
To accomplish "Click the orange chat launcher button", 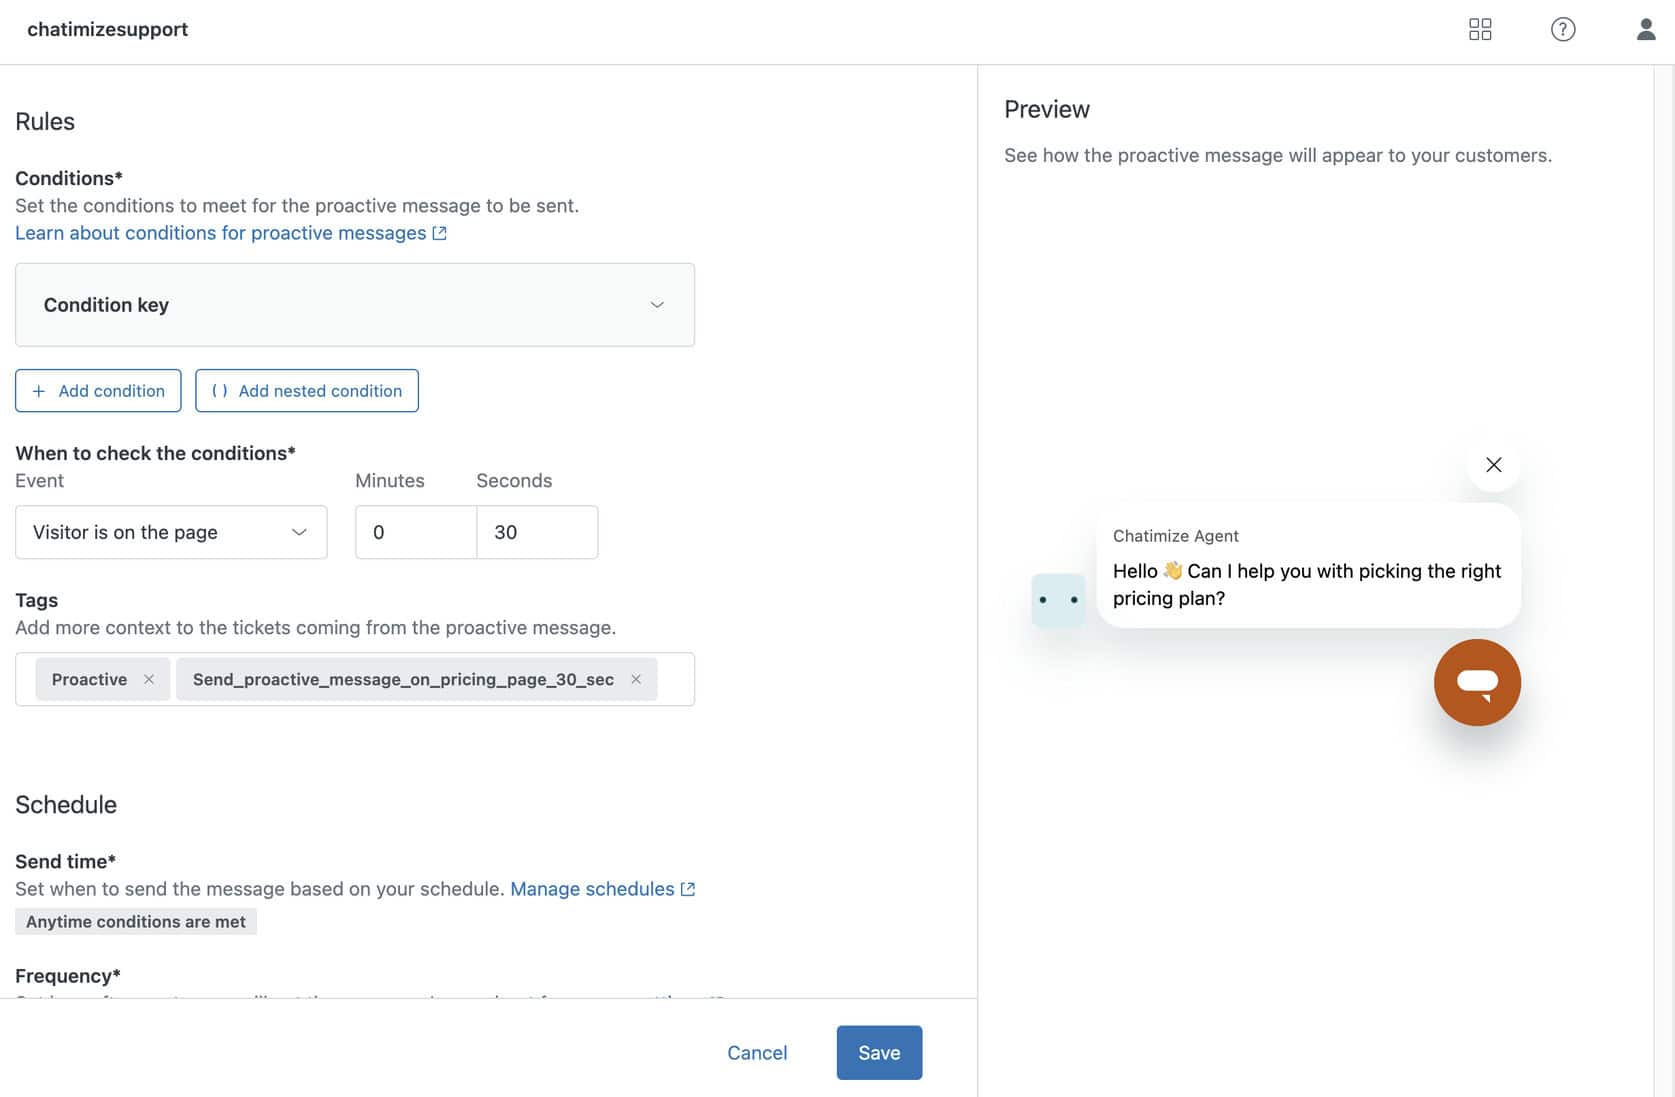I will [1476, 682].
